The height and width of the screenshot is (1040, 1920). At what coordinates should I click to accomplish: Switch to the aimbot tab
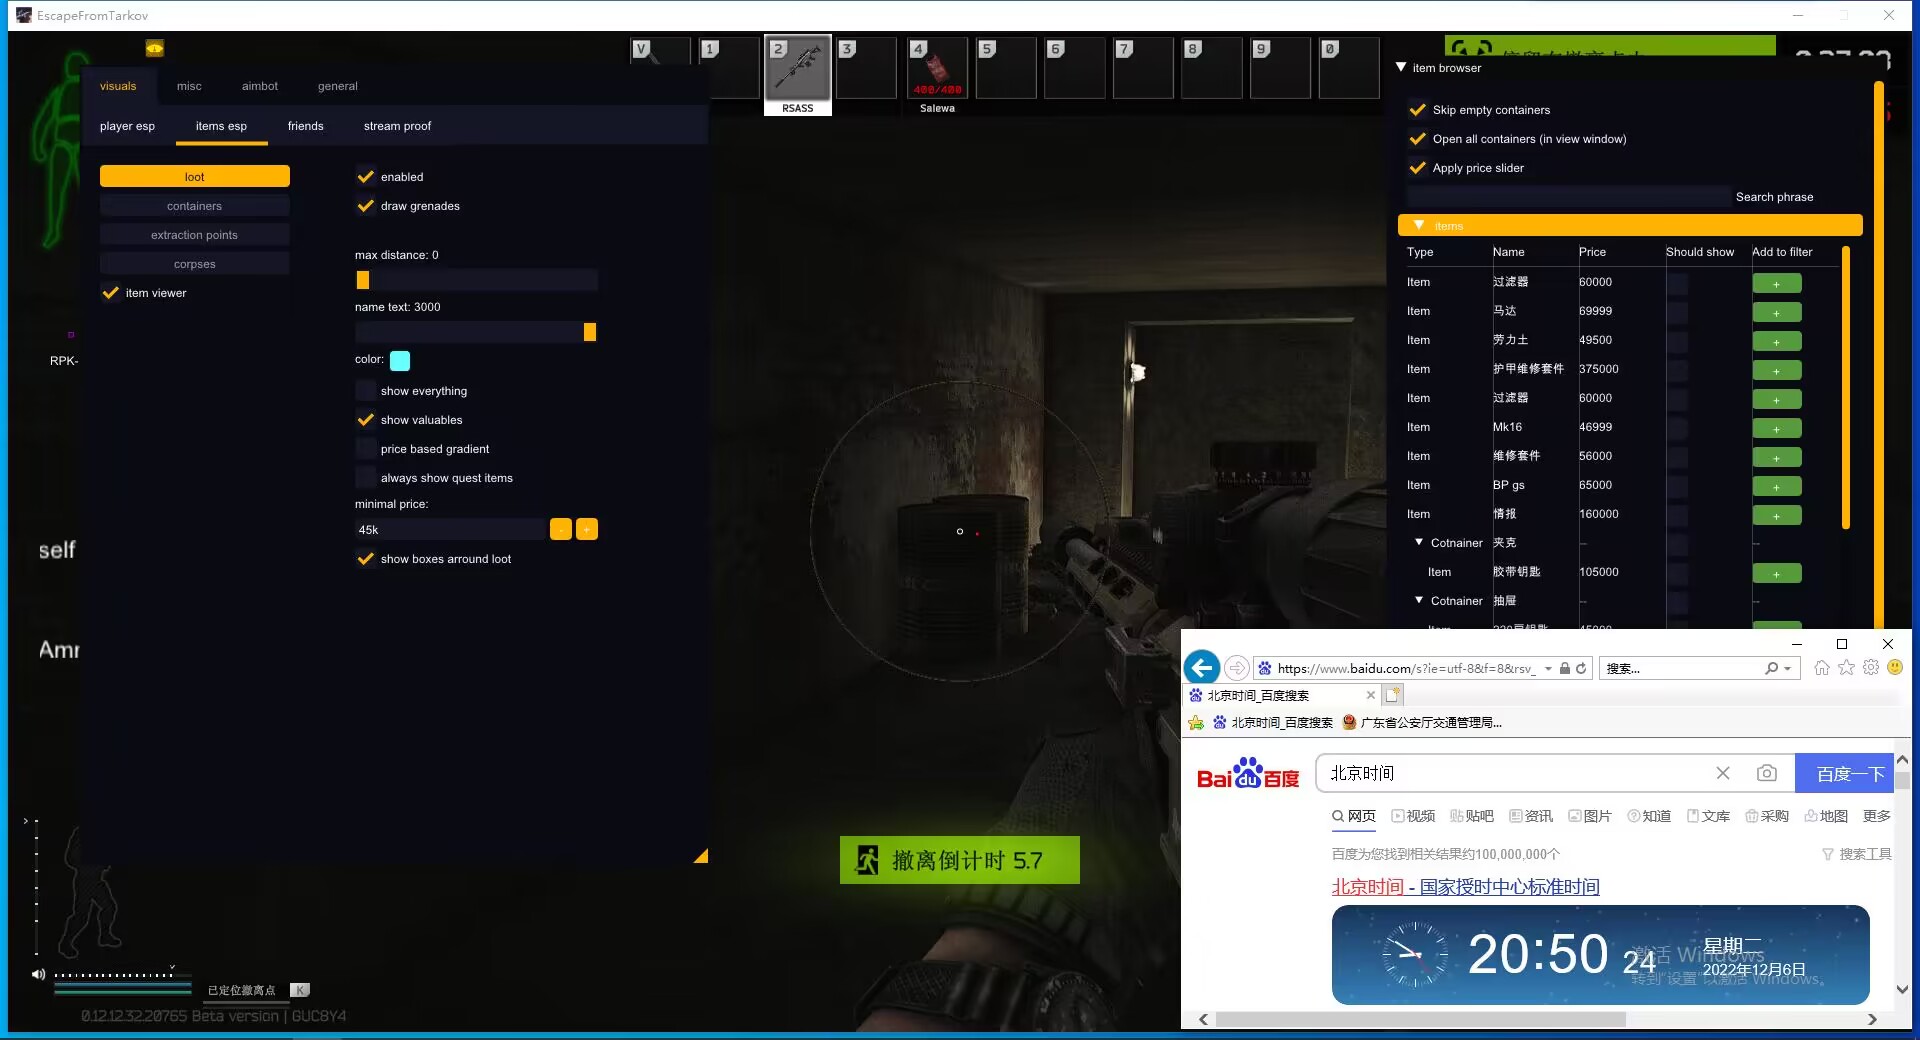pyautogui.click(x=259, y=86)
